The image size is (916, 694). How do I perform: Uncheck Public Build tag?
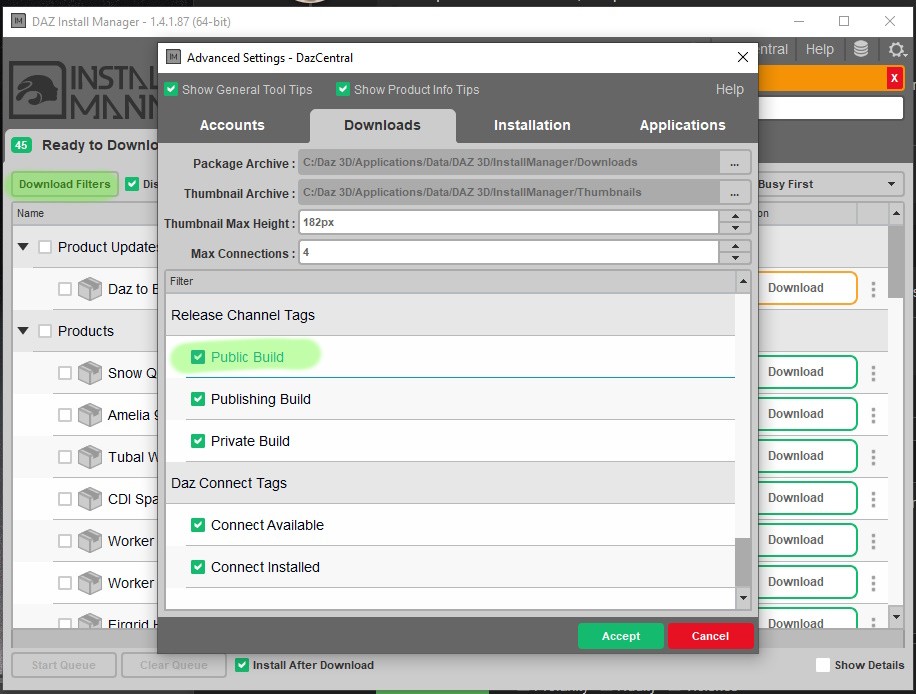click(198, 357)
